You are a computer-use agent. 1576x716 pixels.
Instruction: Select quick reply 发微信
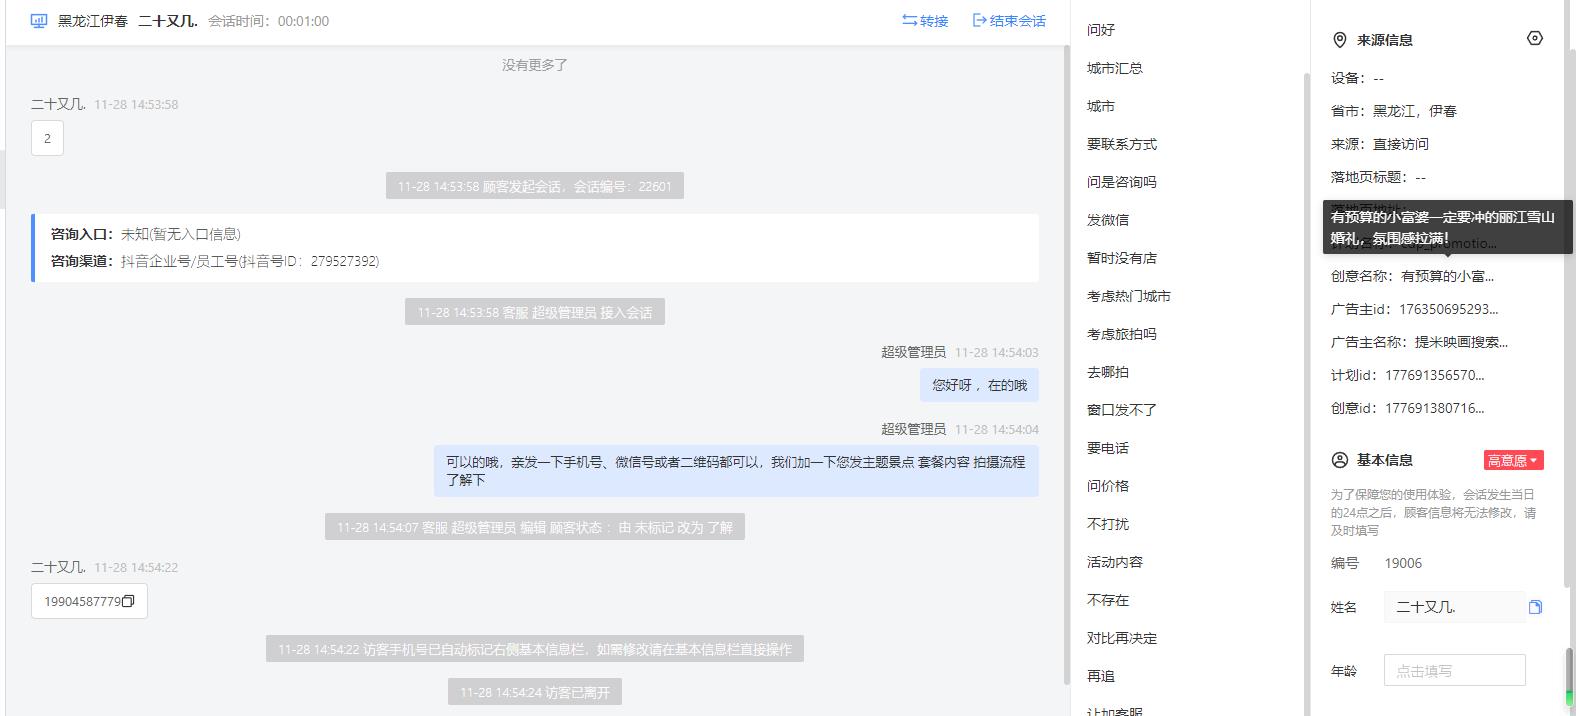click(1108, 220)
